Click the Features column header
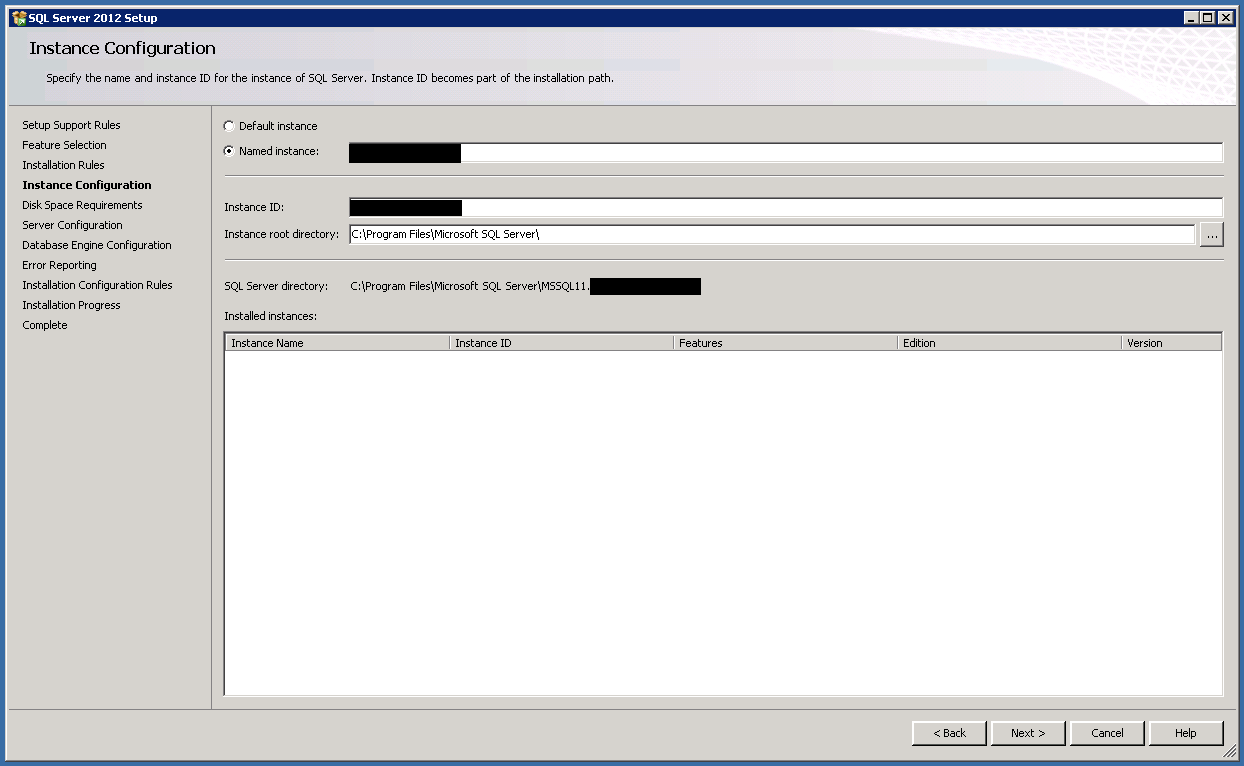 [785, 342]
